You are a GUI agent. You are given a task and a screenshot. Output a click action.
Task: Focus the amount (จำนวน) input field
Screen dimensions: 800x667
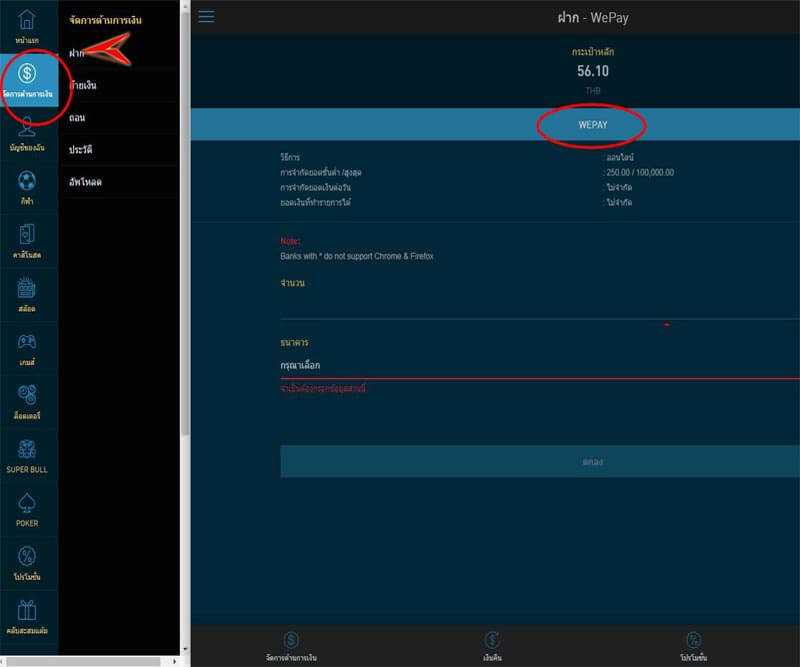[540, 306]
